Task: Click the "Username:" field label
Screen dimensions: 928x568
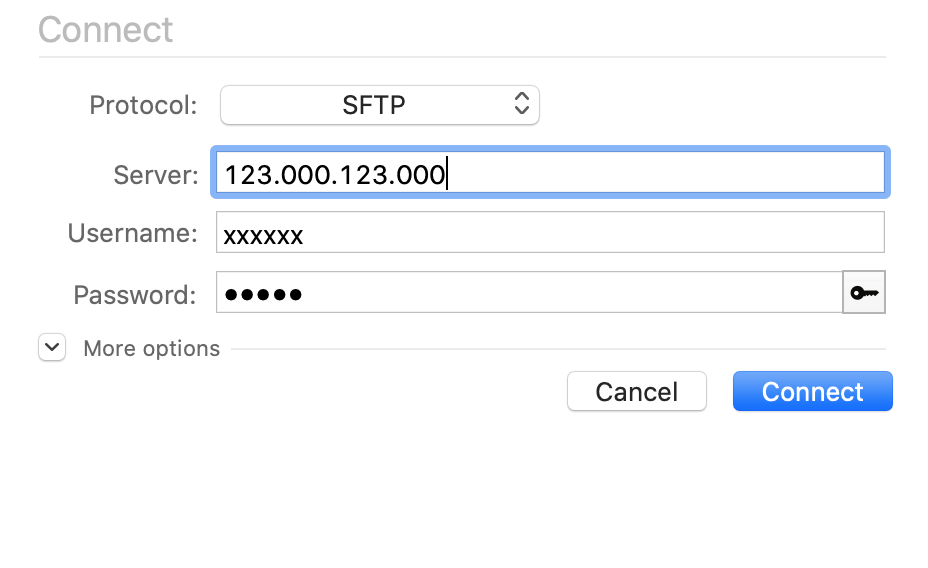Action: 133,234
